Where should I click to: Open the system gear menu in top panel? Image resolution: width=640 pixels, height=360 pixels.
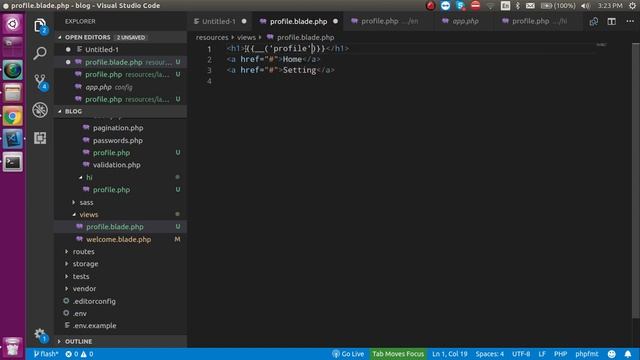click(633, 6)
